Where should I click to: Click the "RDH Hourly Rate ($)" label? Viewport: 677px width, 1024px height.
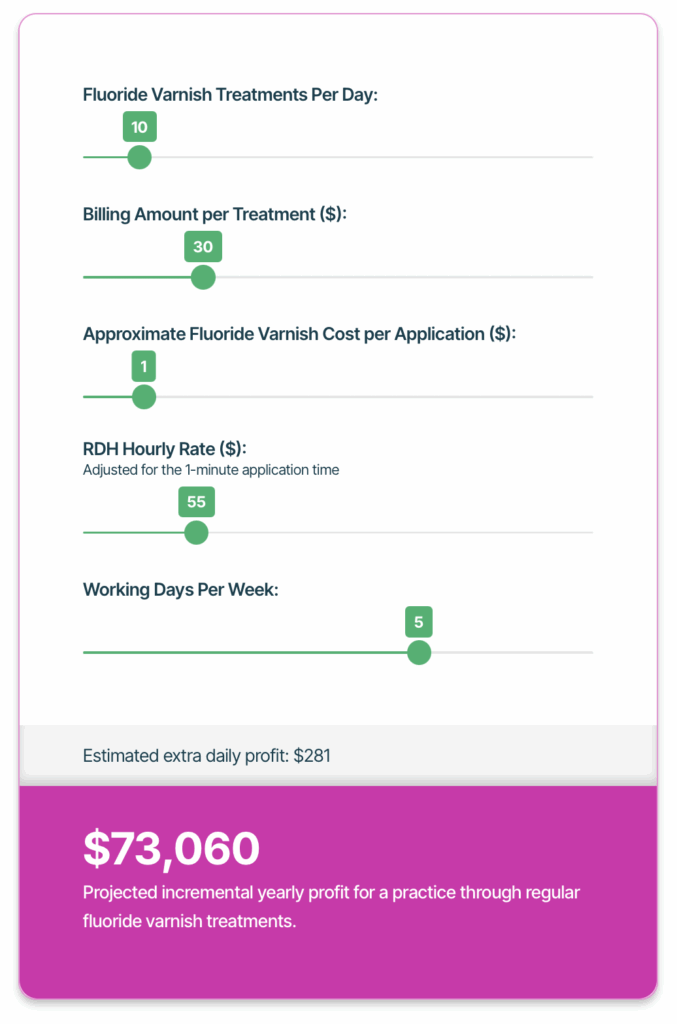[x=164, y=449]
